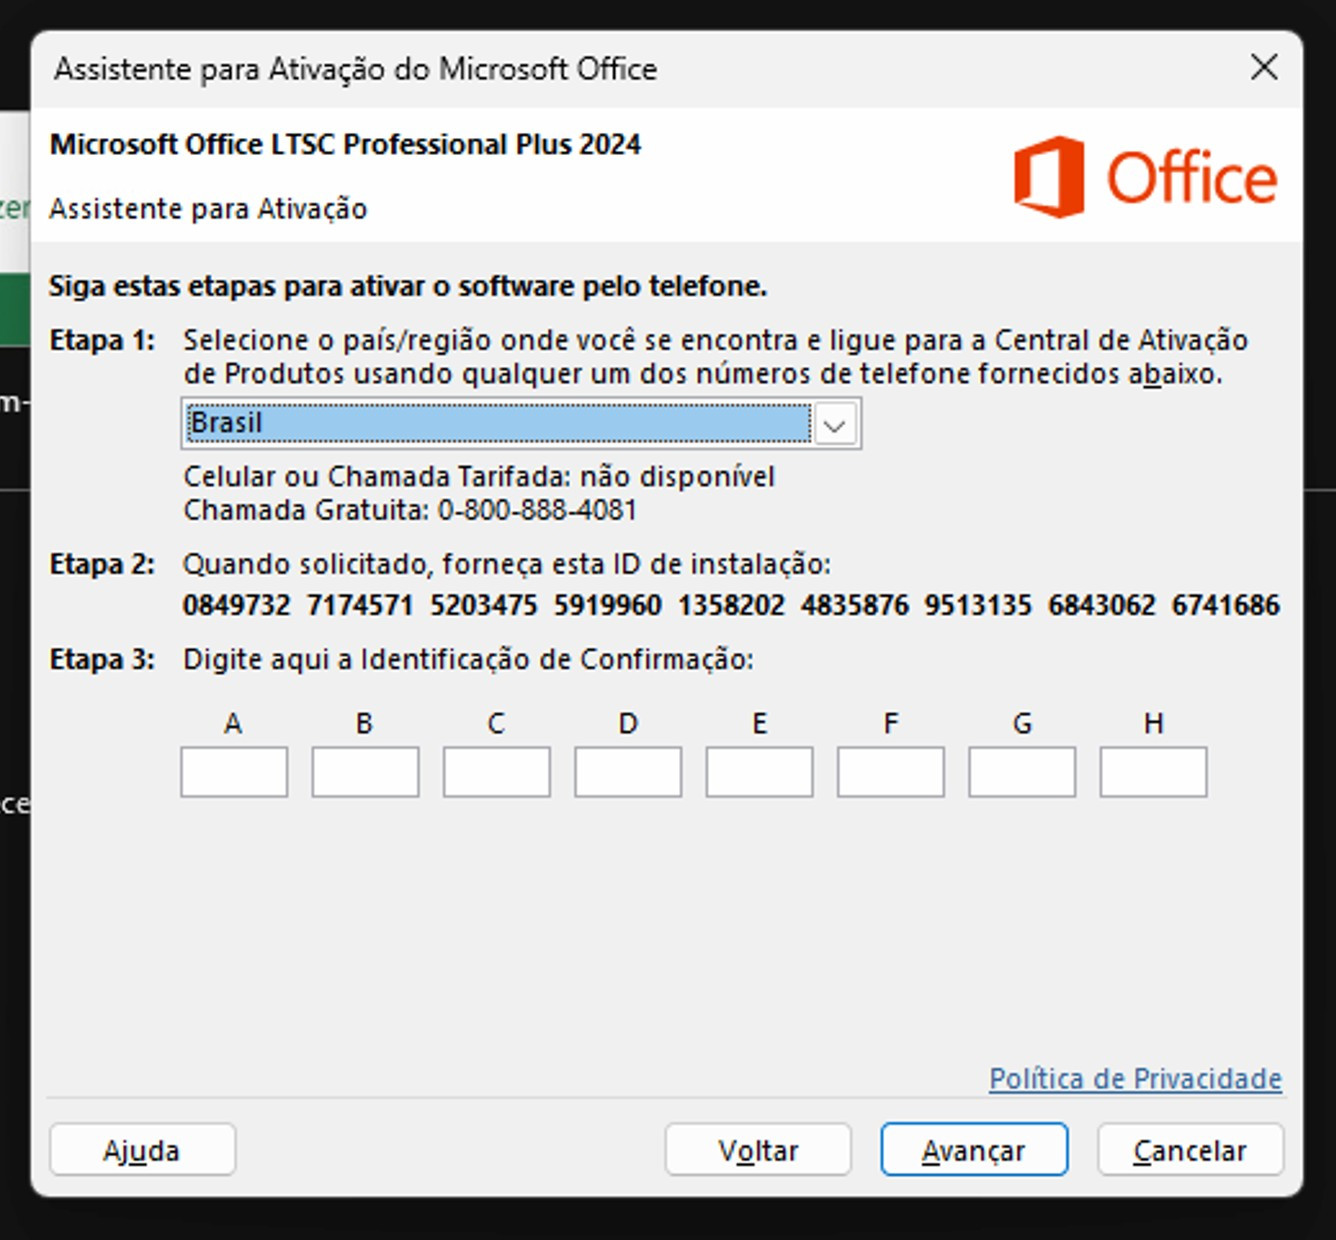Click the 'Etapa 1:' label
The width and height of the screenshot is (1336, 1240).
tap(102, 340)
